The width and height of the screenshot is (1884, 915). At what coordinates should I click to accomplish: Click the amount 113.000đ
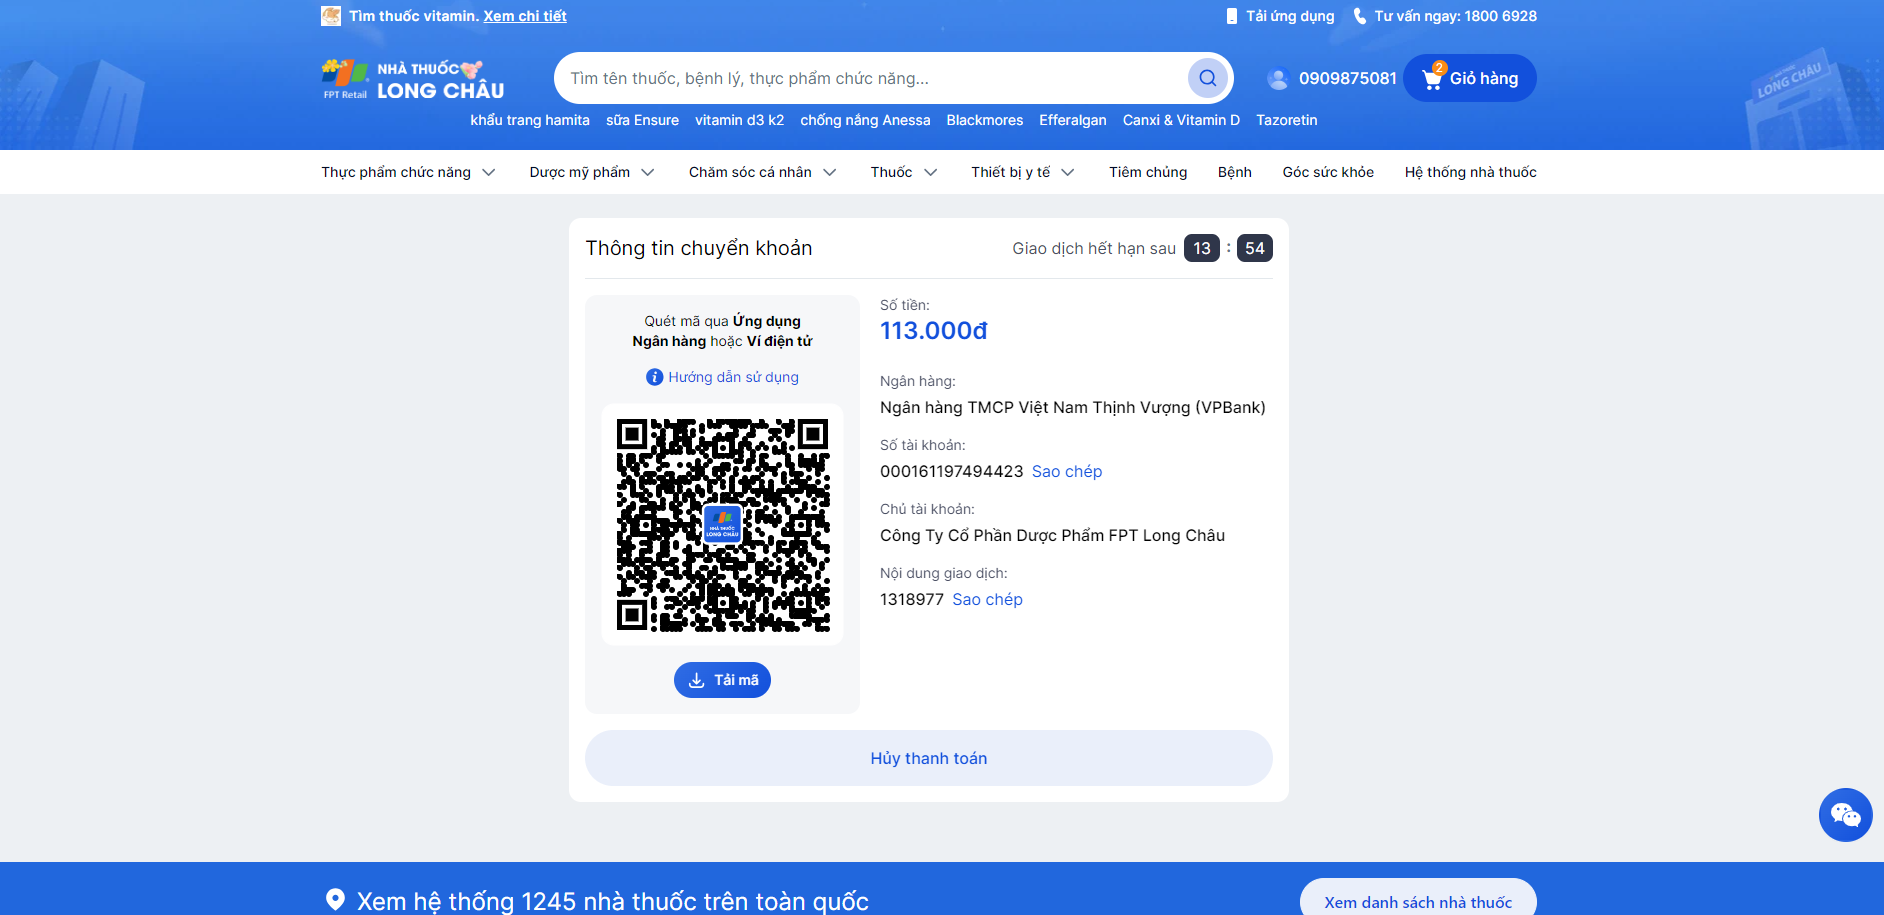pyautogui.click(x=934, y=331)
